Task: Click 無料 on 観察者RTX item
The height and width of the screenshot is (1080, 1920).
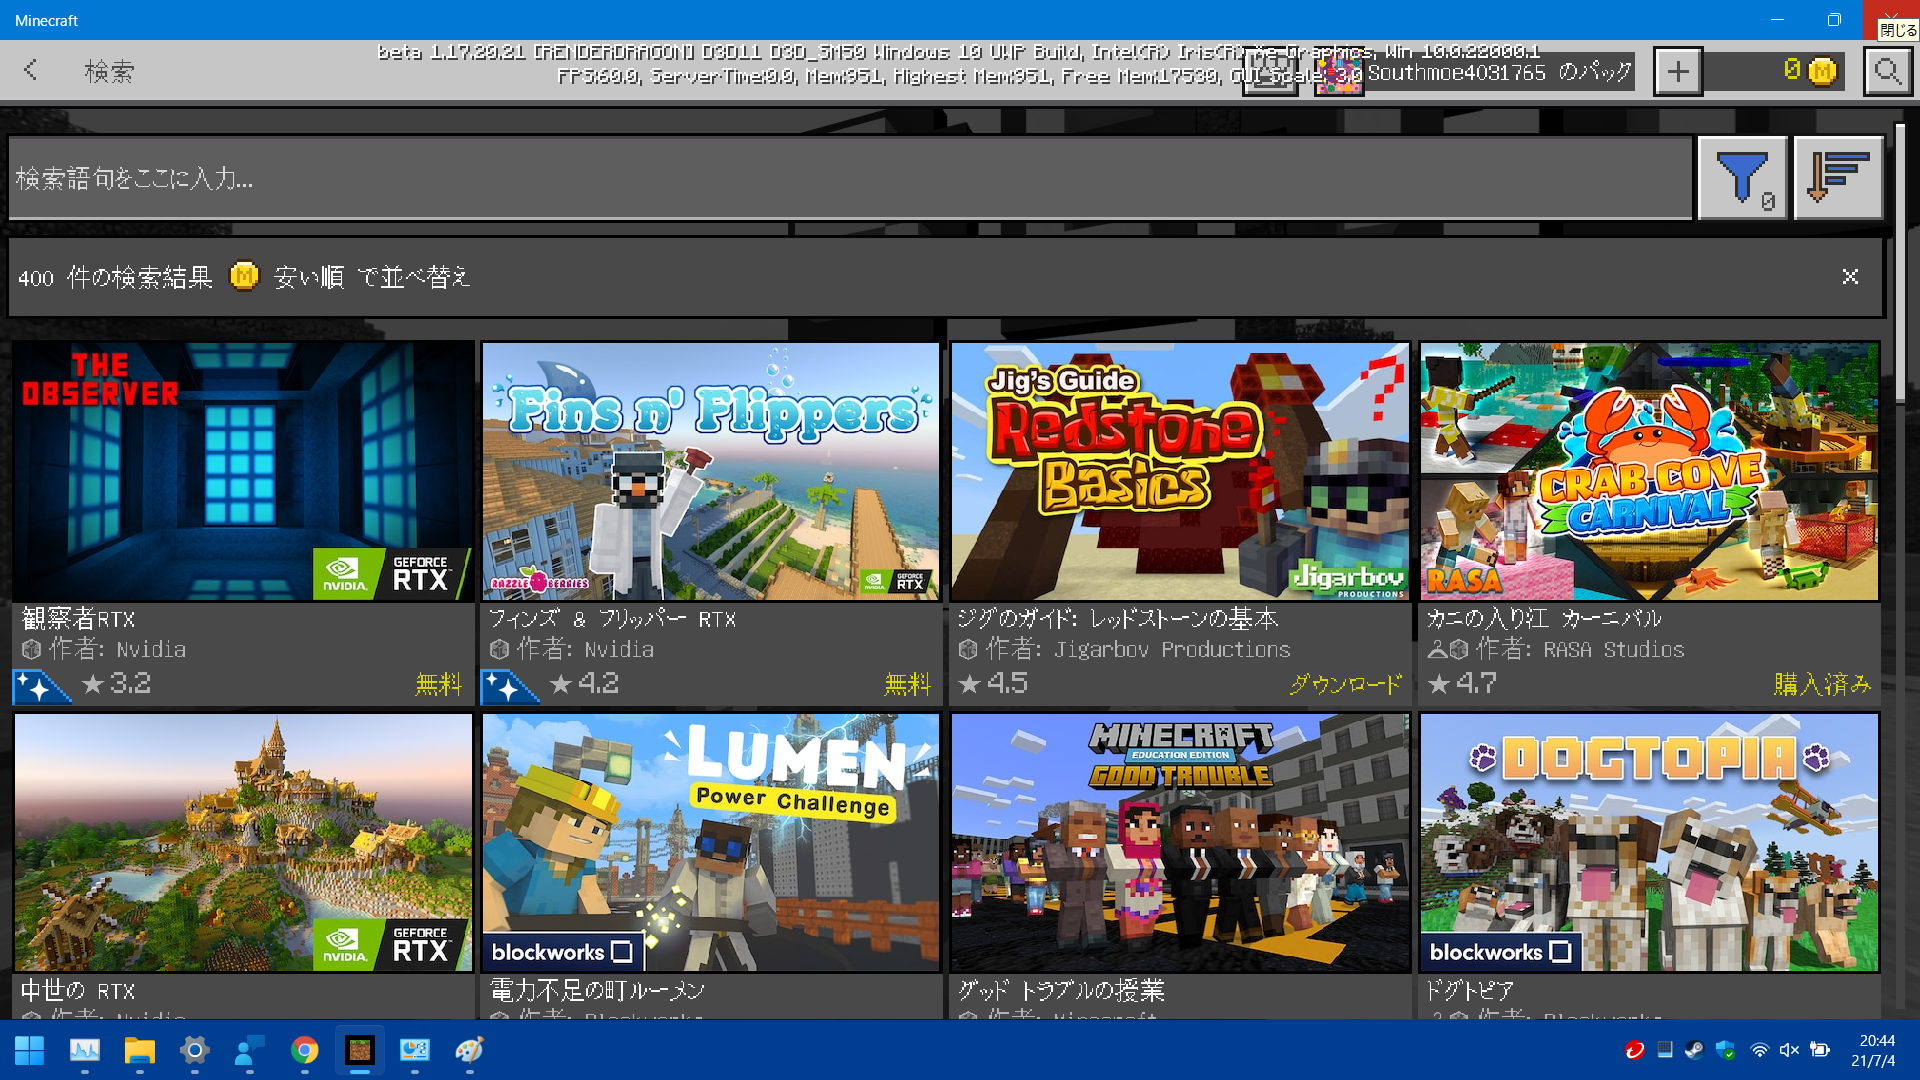Action: pos(438,684)
